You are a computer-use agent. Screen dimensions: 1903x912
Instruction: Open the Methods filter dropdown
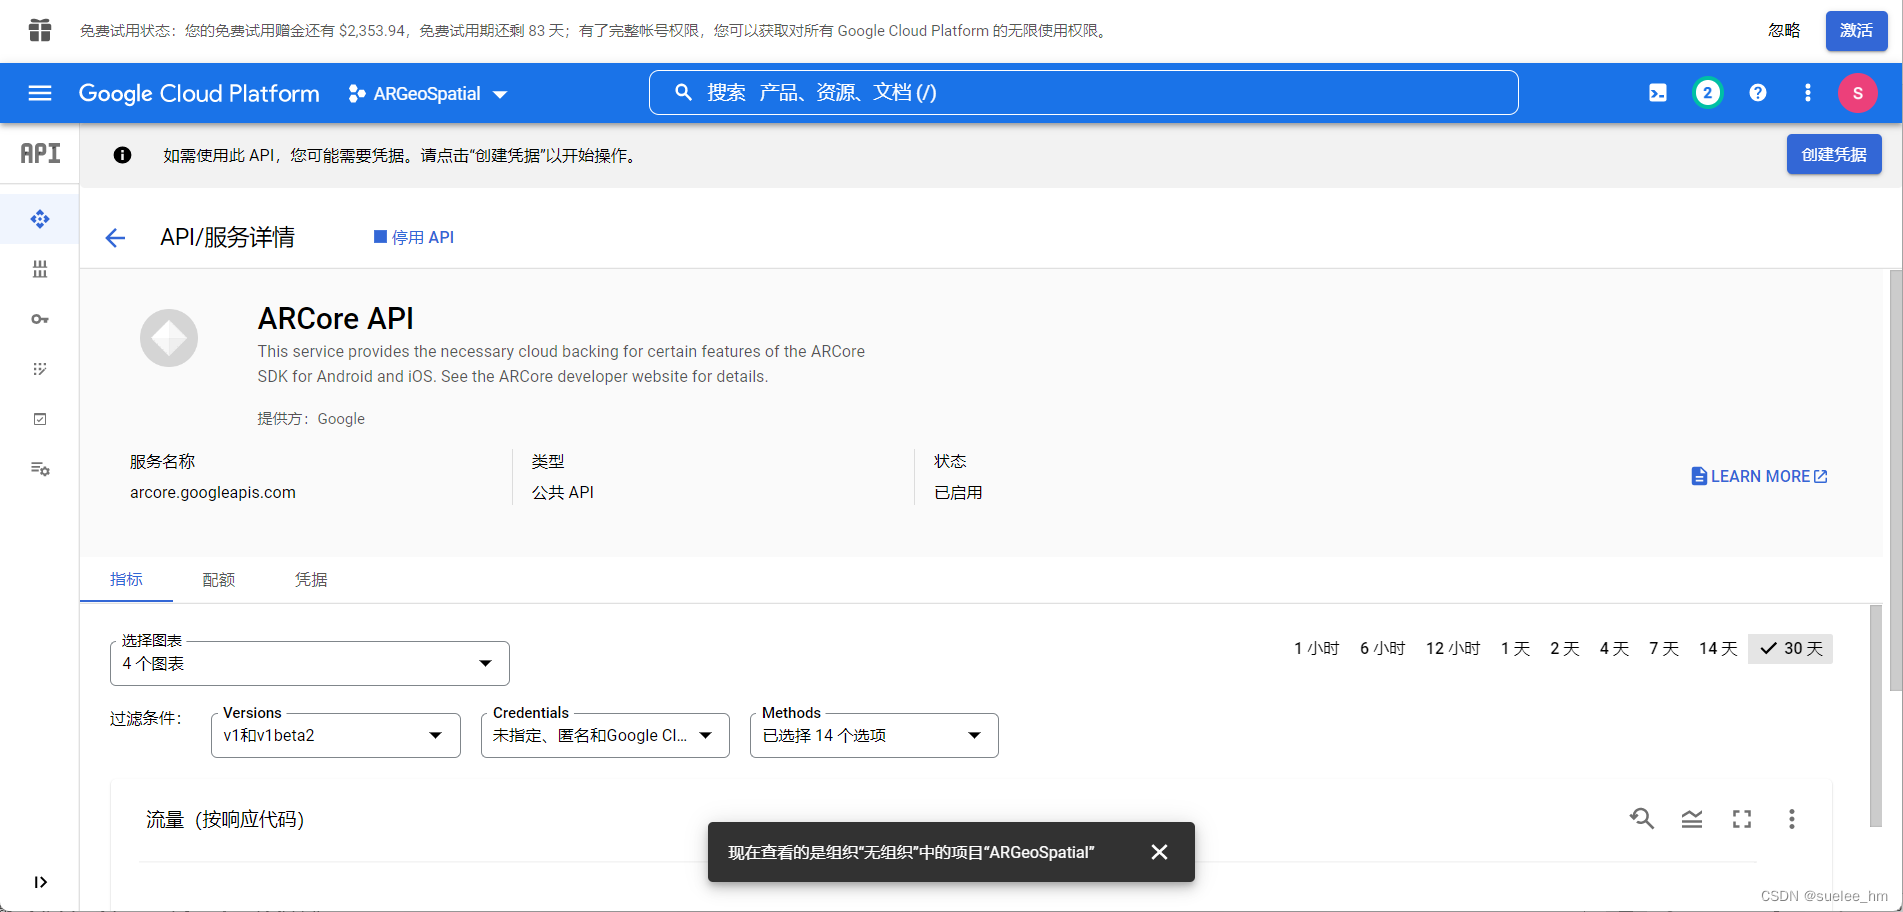tap(874, 735)
